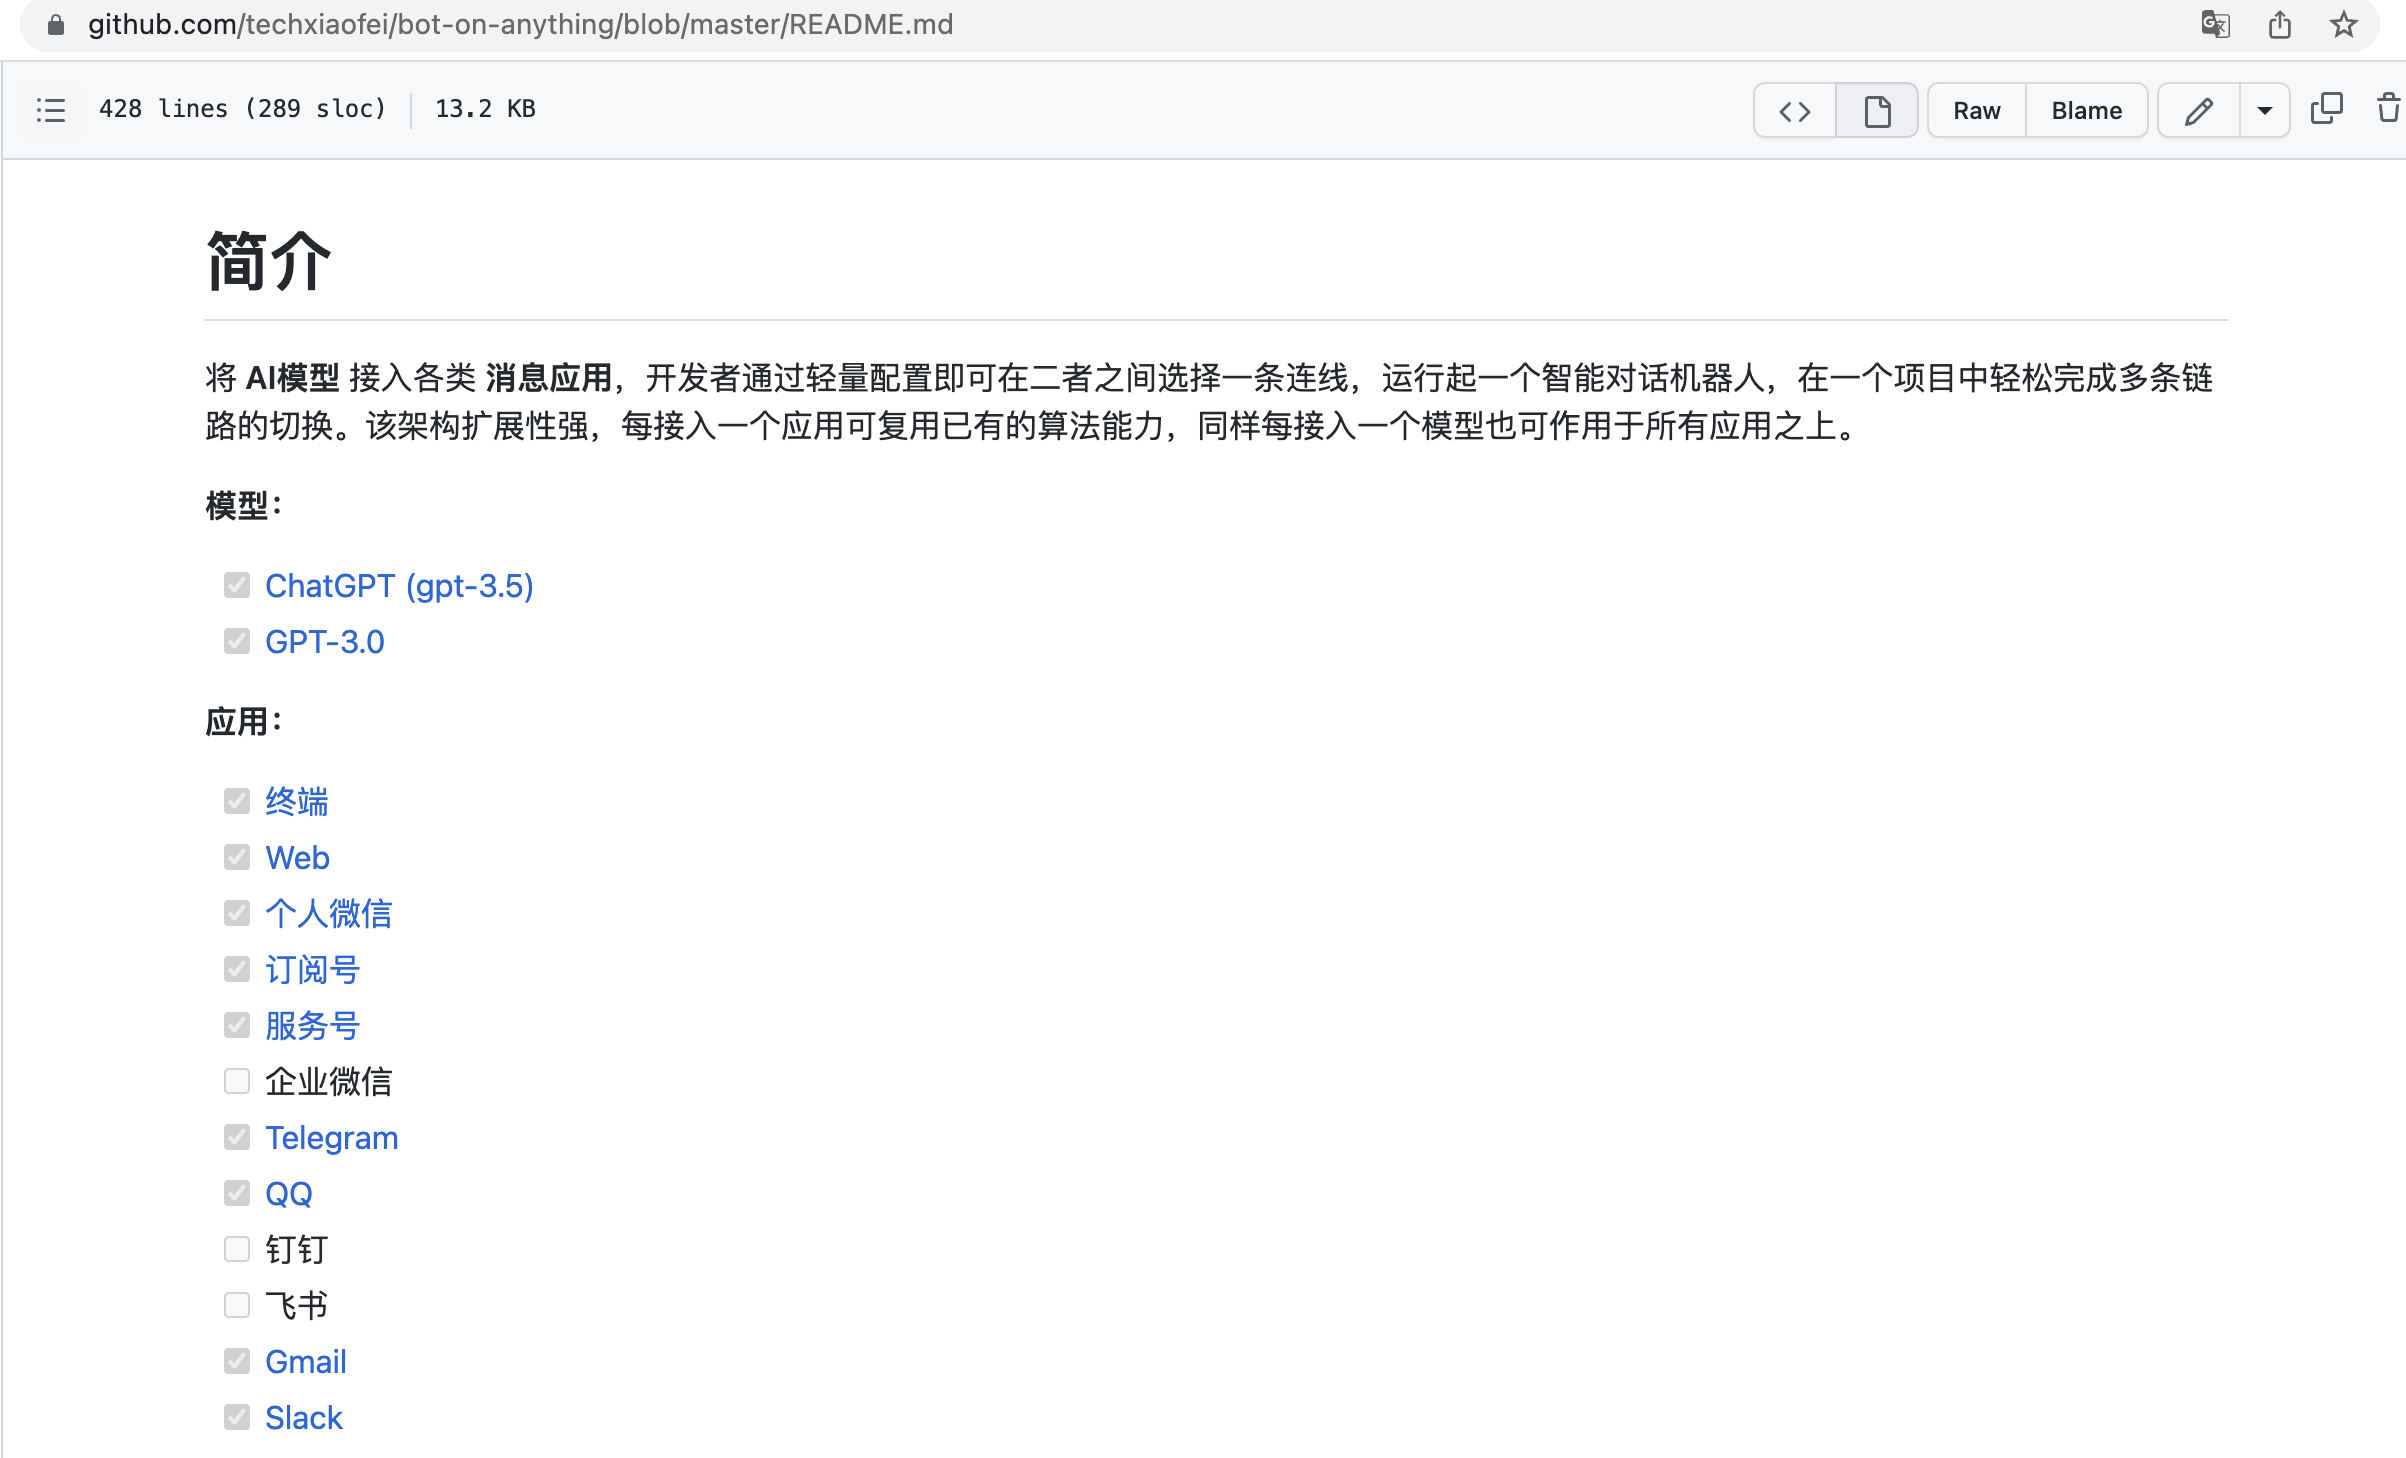
Task: Toggle the 企业微信 checkbox
Action: (x=237, y=1081)
